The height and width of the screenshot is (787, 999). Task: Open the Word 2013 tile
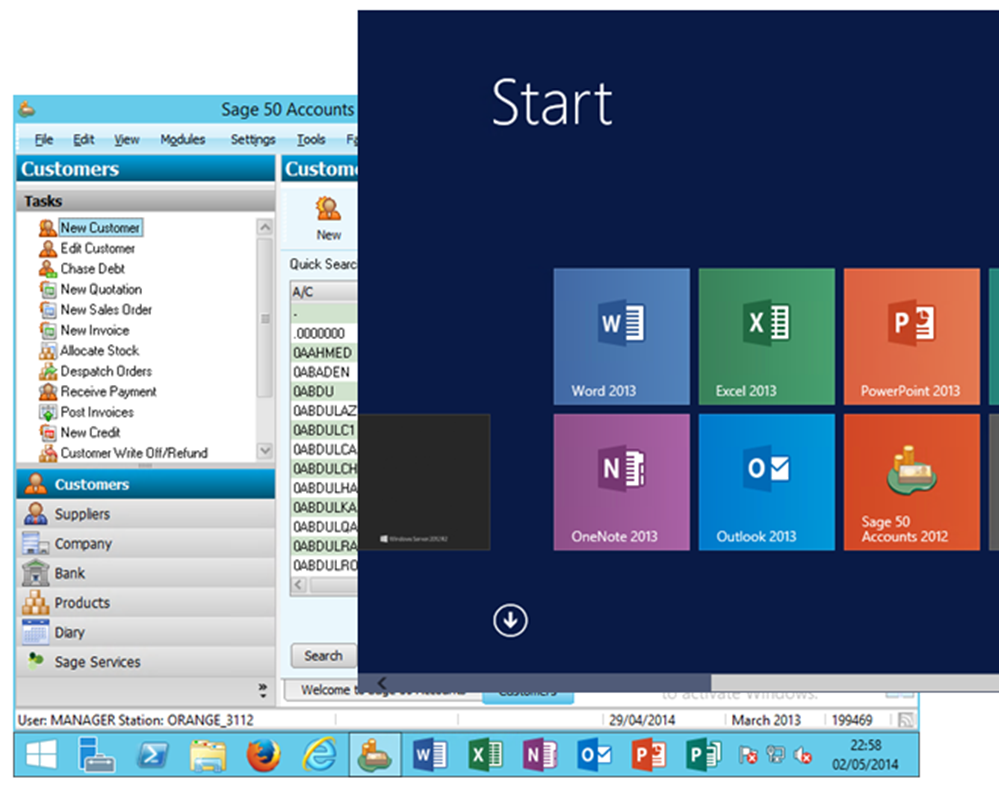click(x=621, y=336)
